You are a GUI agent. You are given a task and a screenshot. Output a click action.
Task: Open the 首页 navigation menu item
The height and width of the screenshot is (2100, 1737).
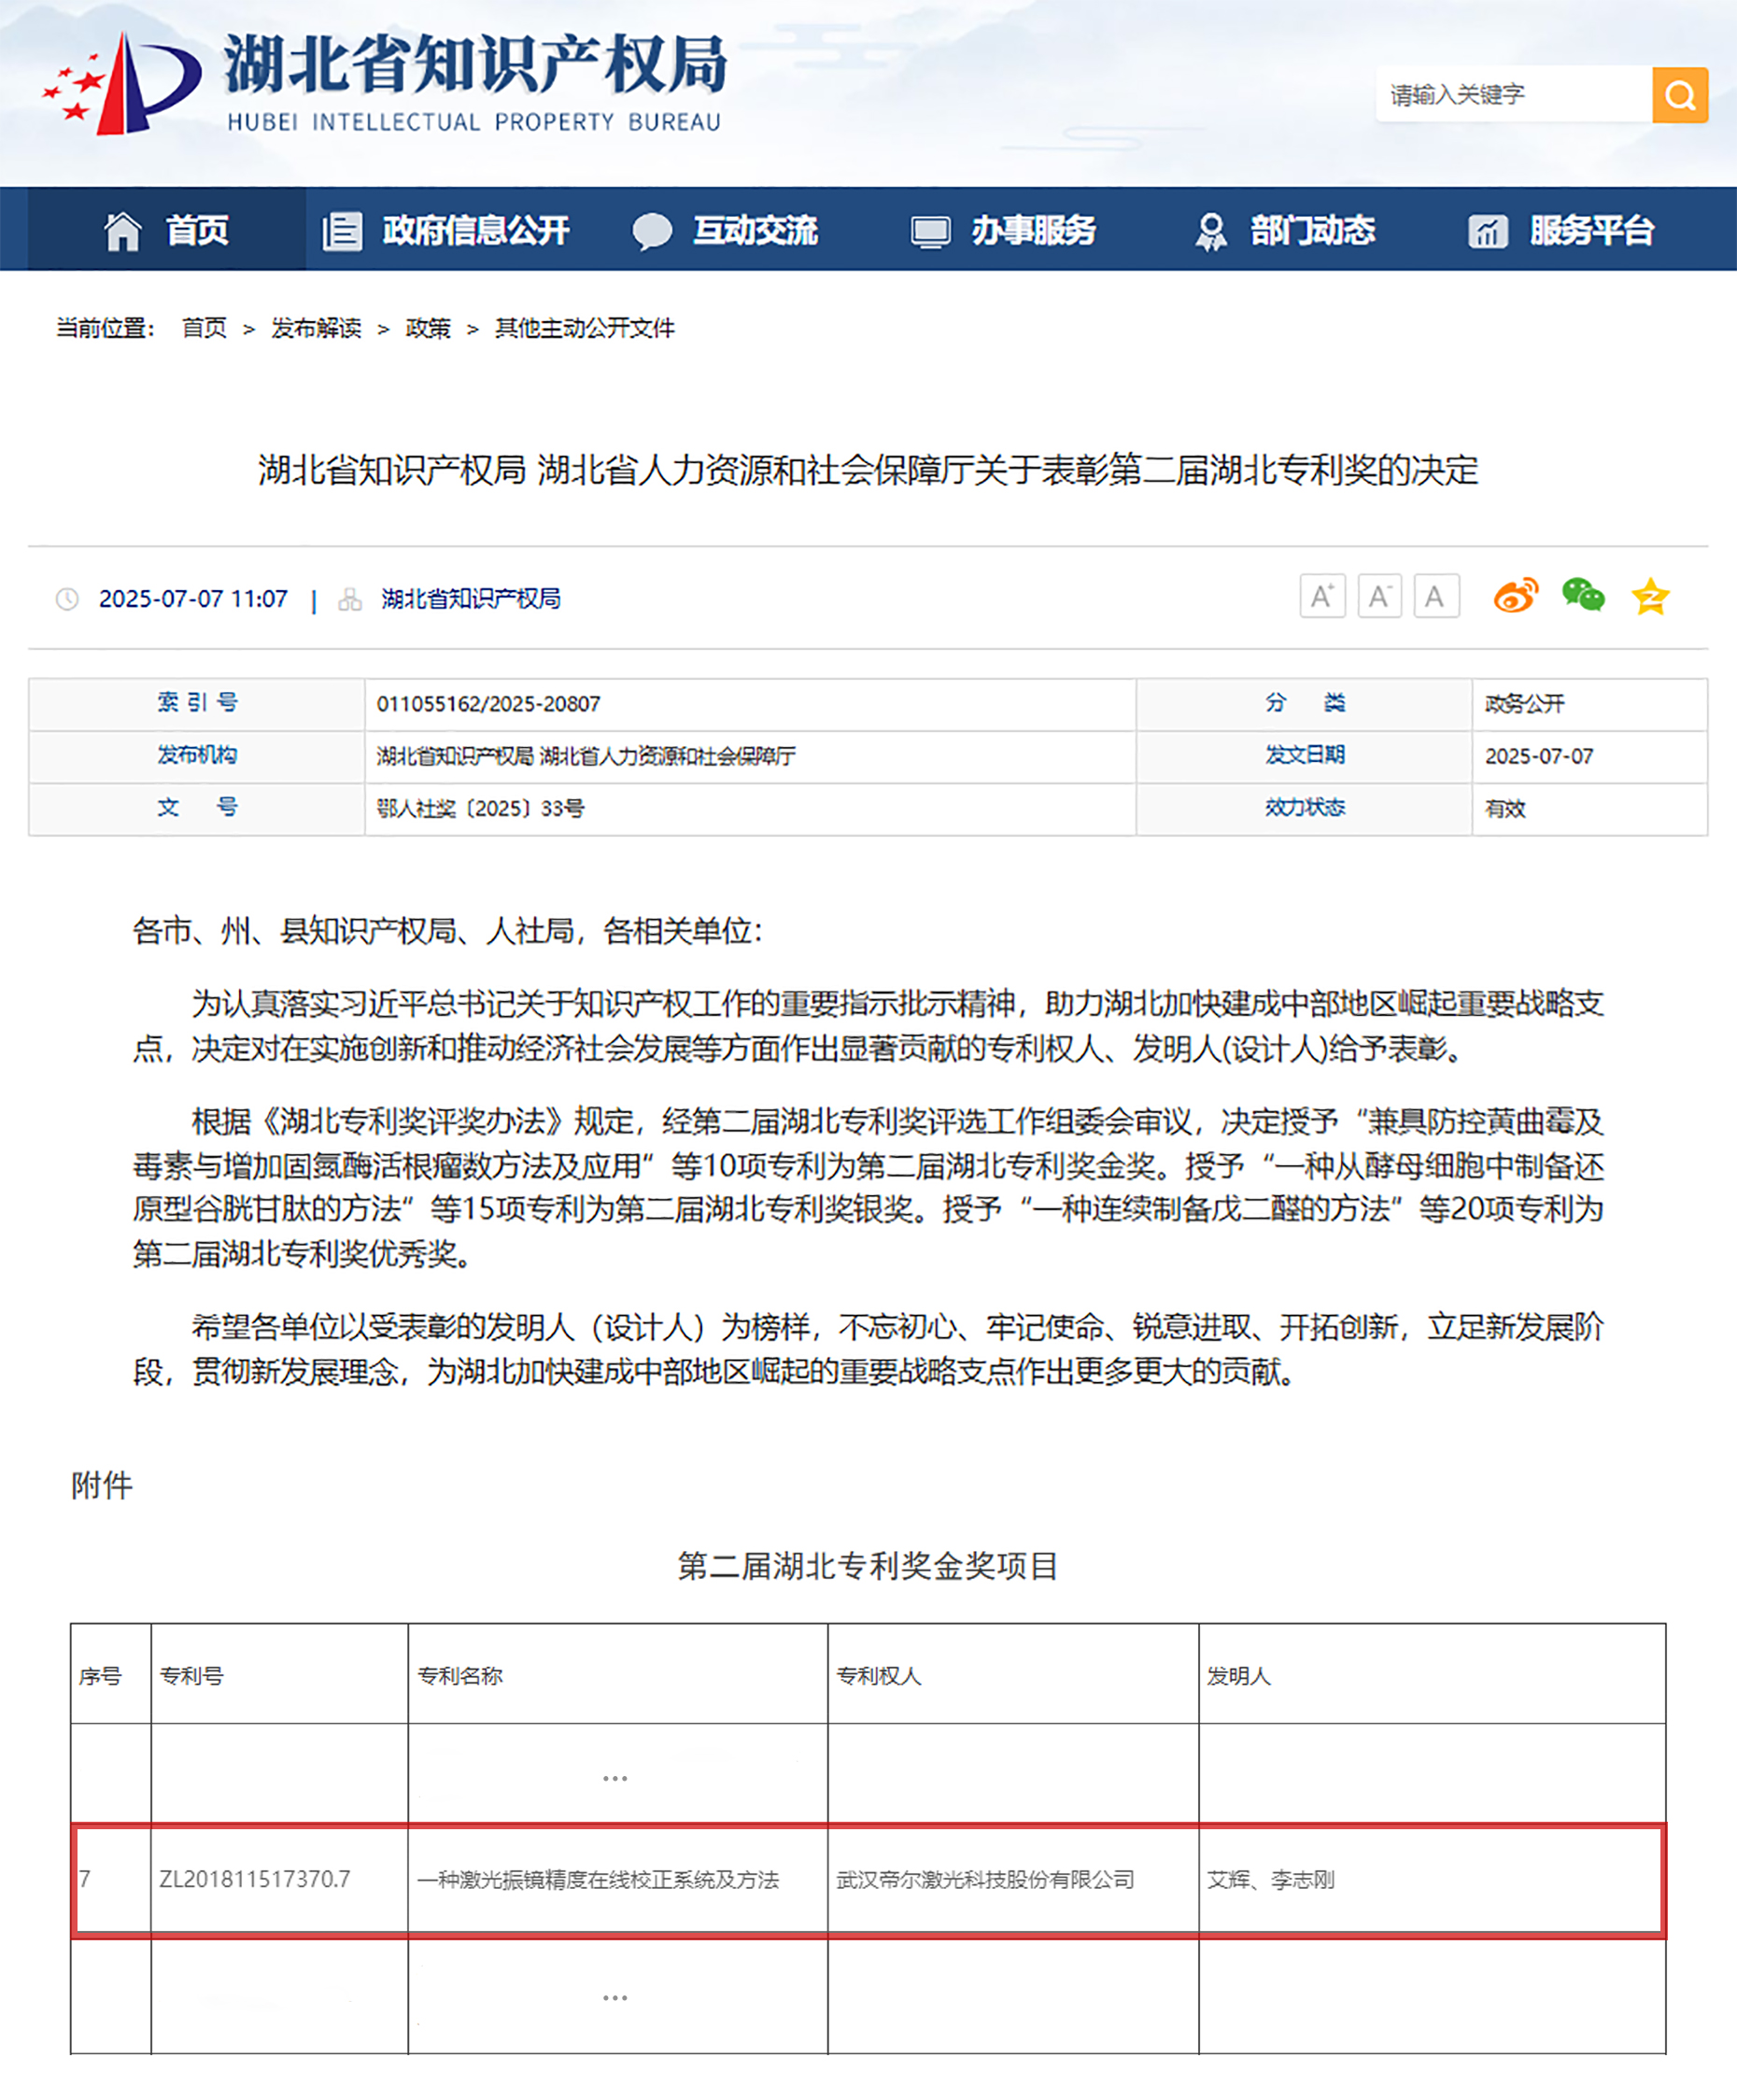pos(167,230)
